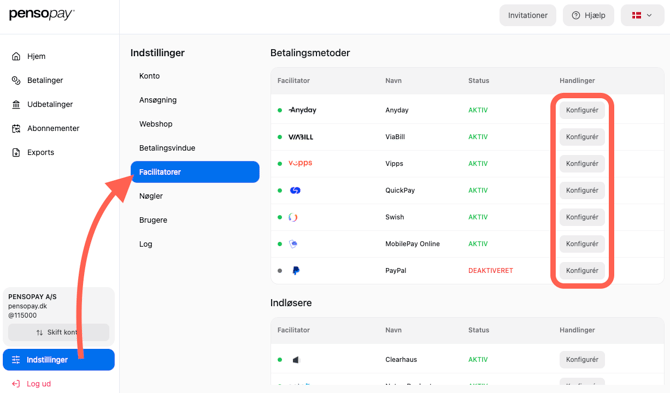The image size is (670, 393).
Task: Click Skift konto account switcher
Action: pyautogui.click(x=59, y=332)
